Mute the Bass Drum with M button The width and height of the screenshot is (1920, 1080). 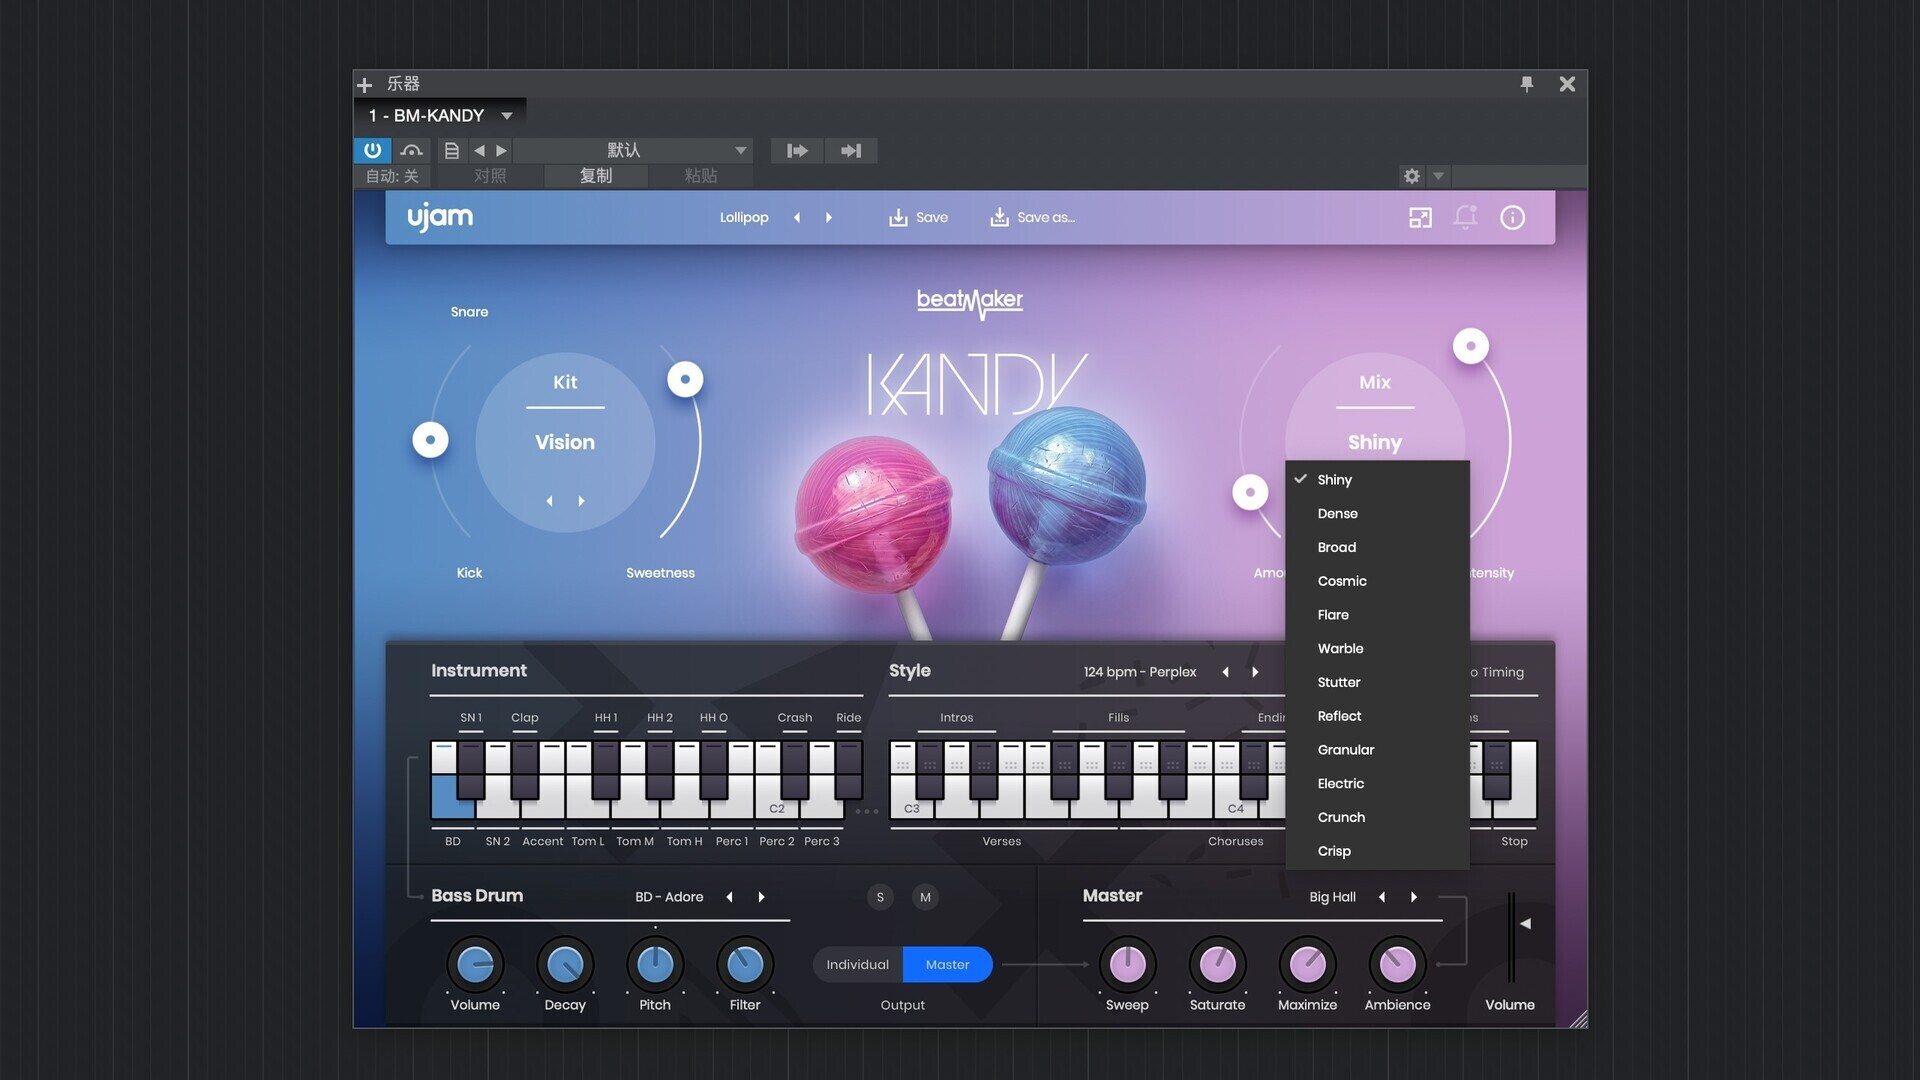925,897
